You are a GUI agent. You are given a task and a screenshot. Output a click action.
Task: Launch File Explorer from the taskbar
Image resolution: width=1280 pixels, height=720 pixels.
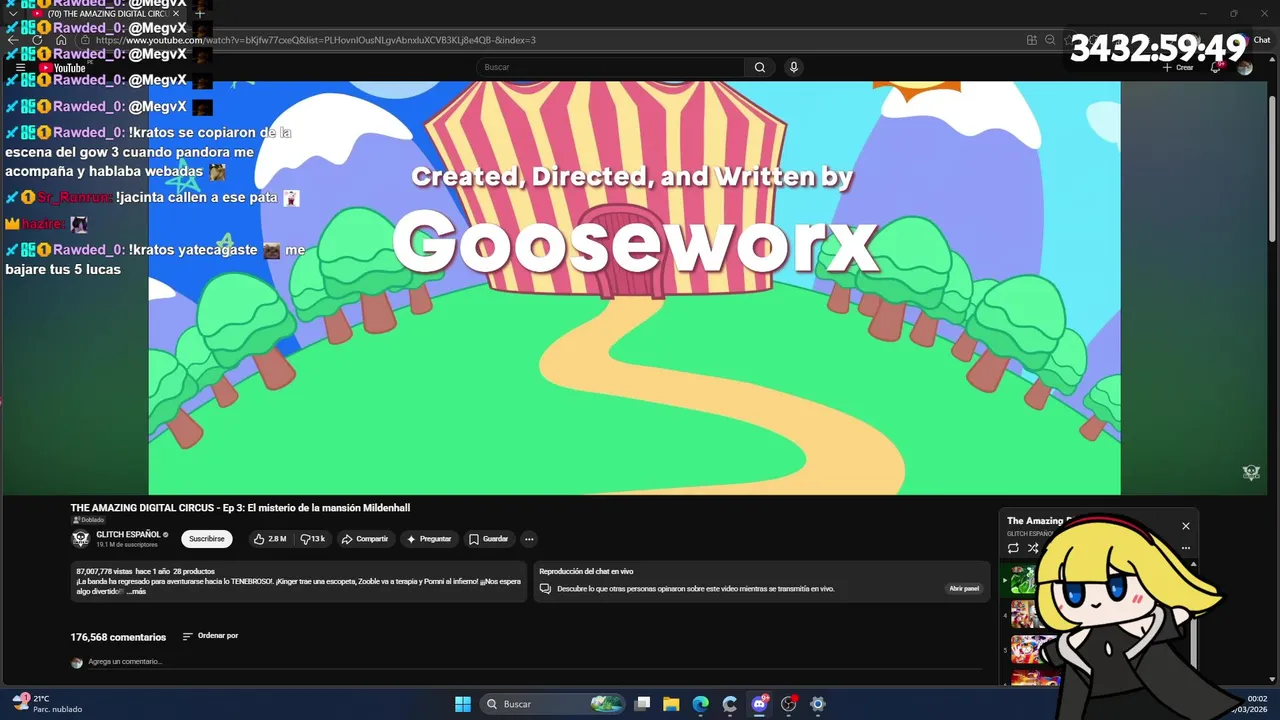click(x=671, y=704)
